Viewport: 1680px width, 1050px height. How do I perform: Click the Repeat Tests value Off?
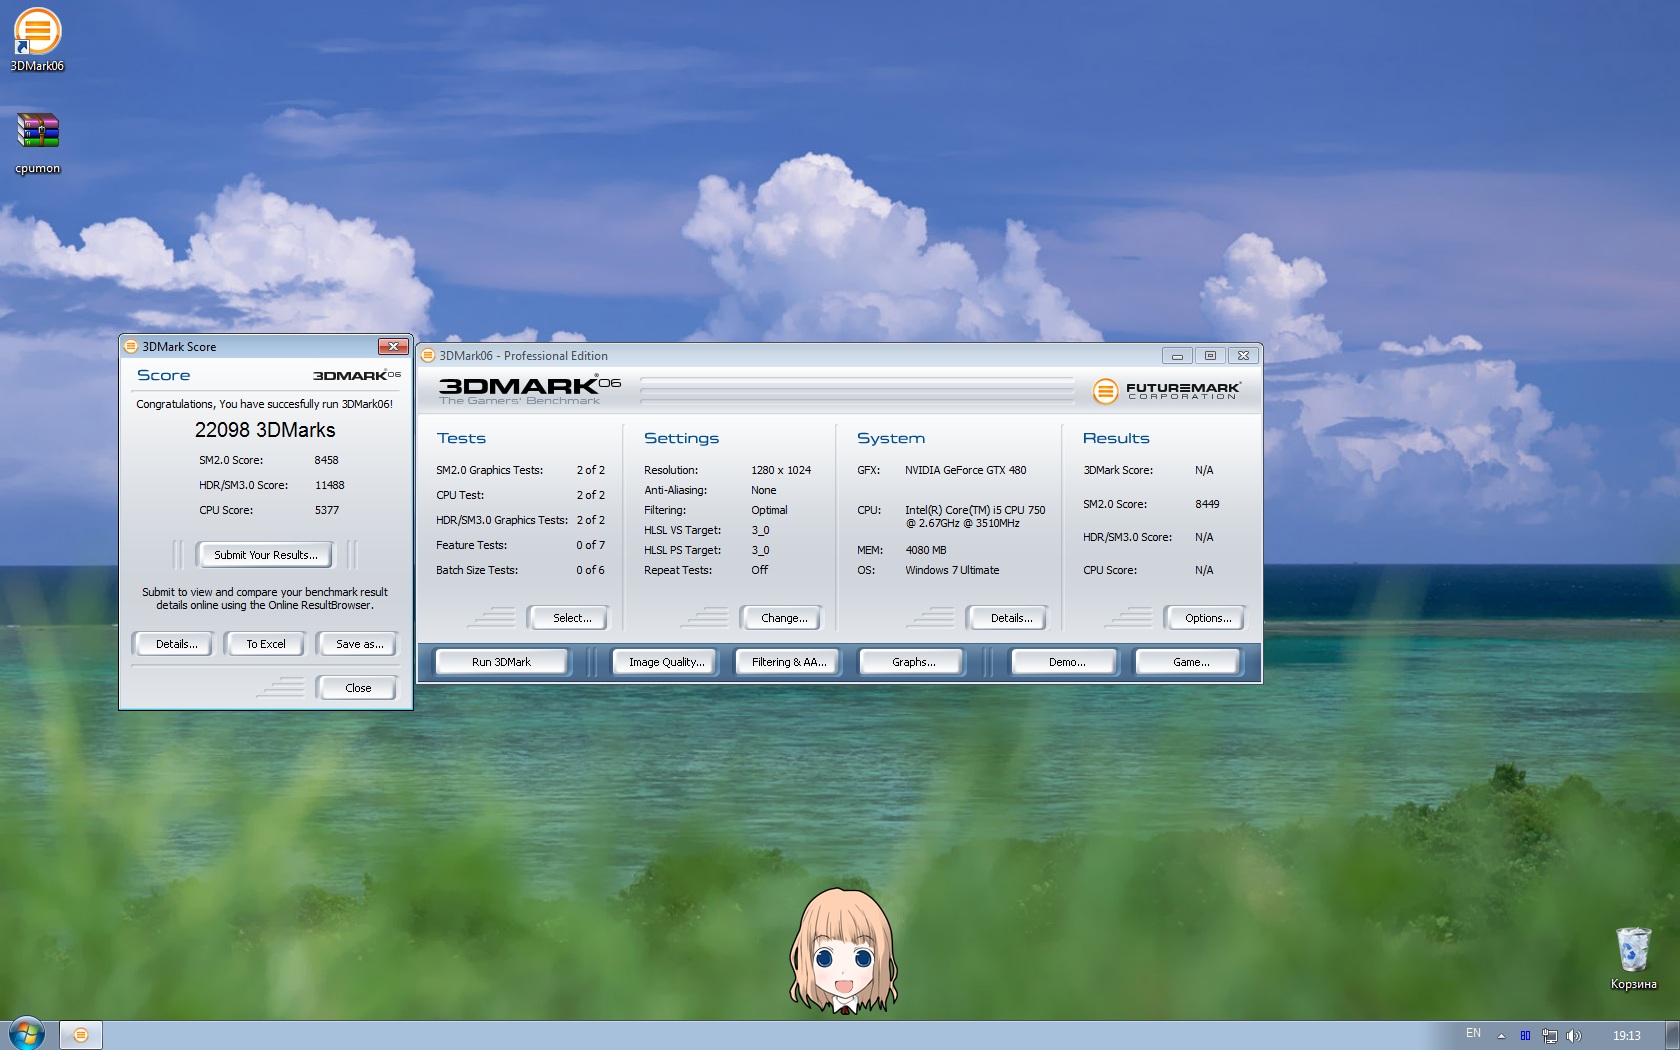[759, 570]
